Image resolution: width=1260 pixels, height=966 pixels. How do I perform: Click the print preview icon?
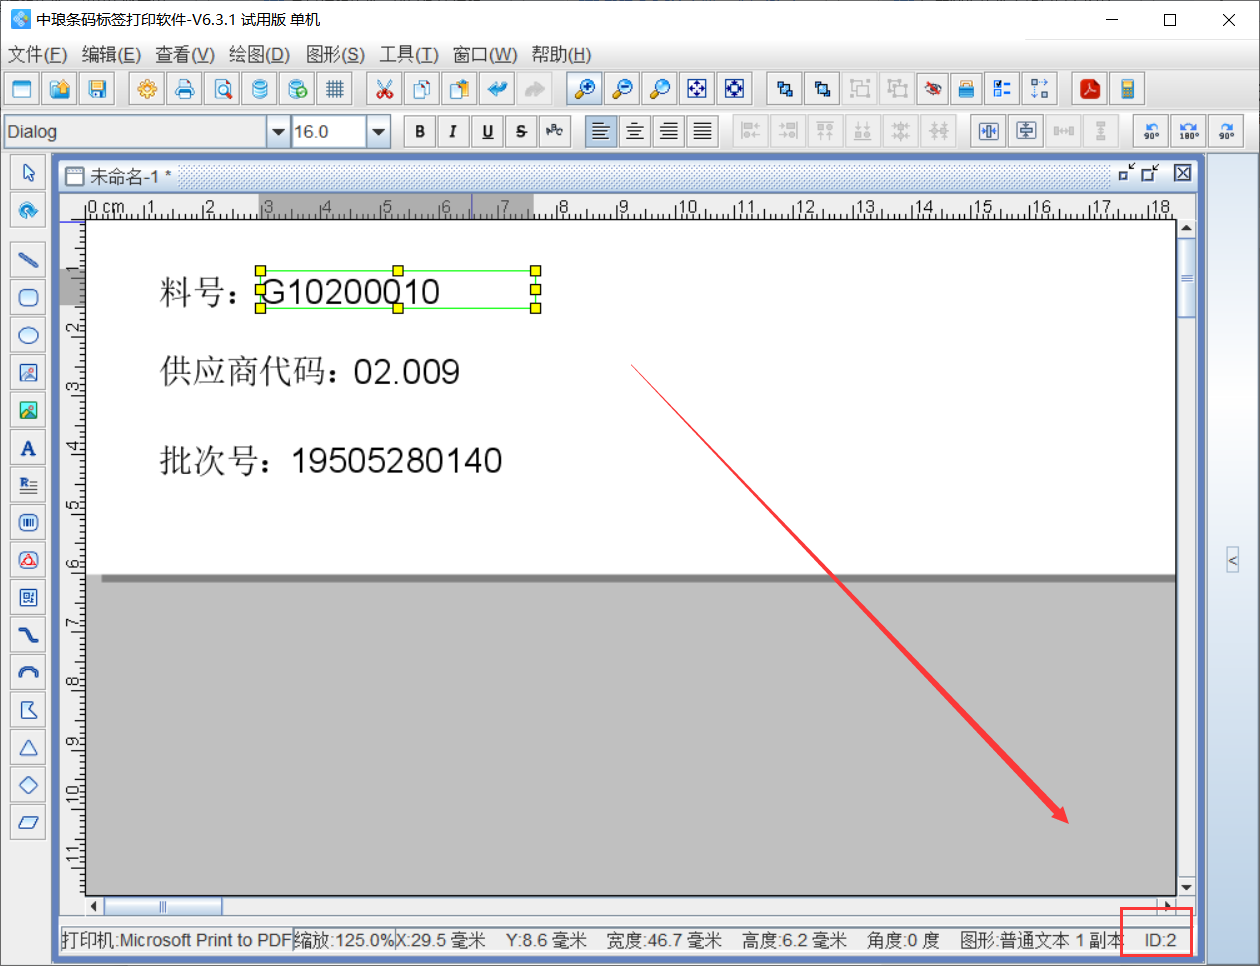tap(222, 89)
